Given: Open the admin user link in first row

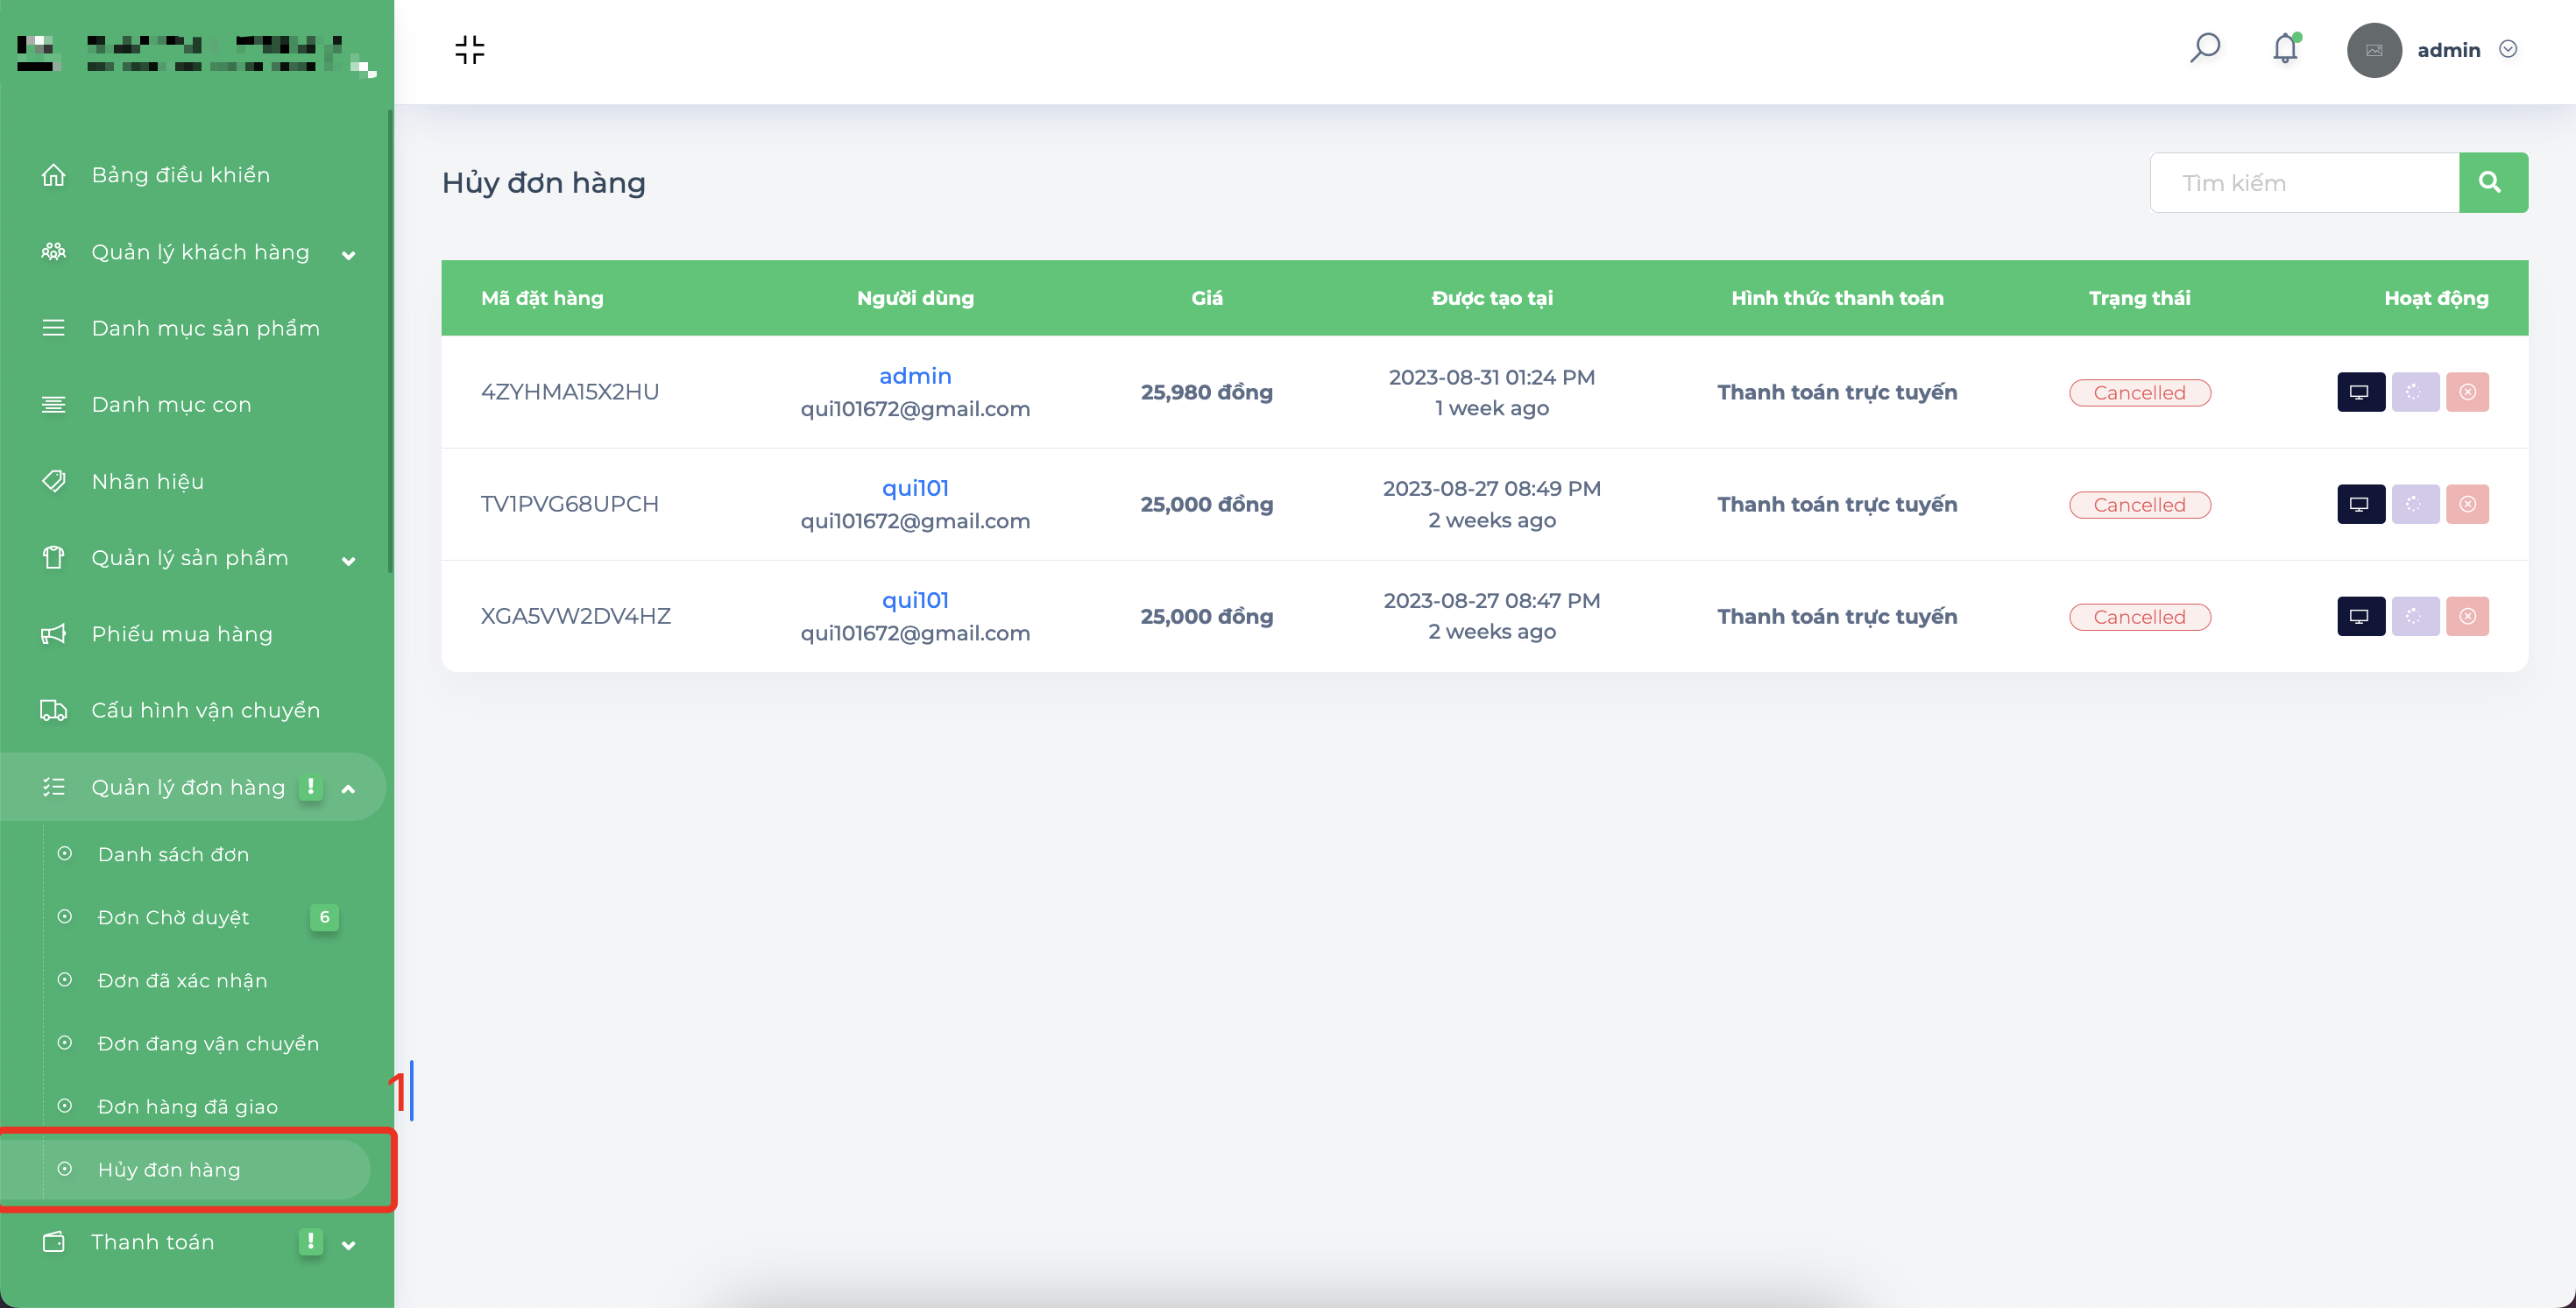Looking at the screenshot, I should tap(914, 376).
